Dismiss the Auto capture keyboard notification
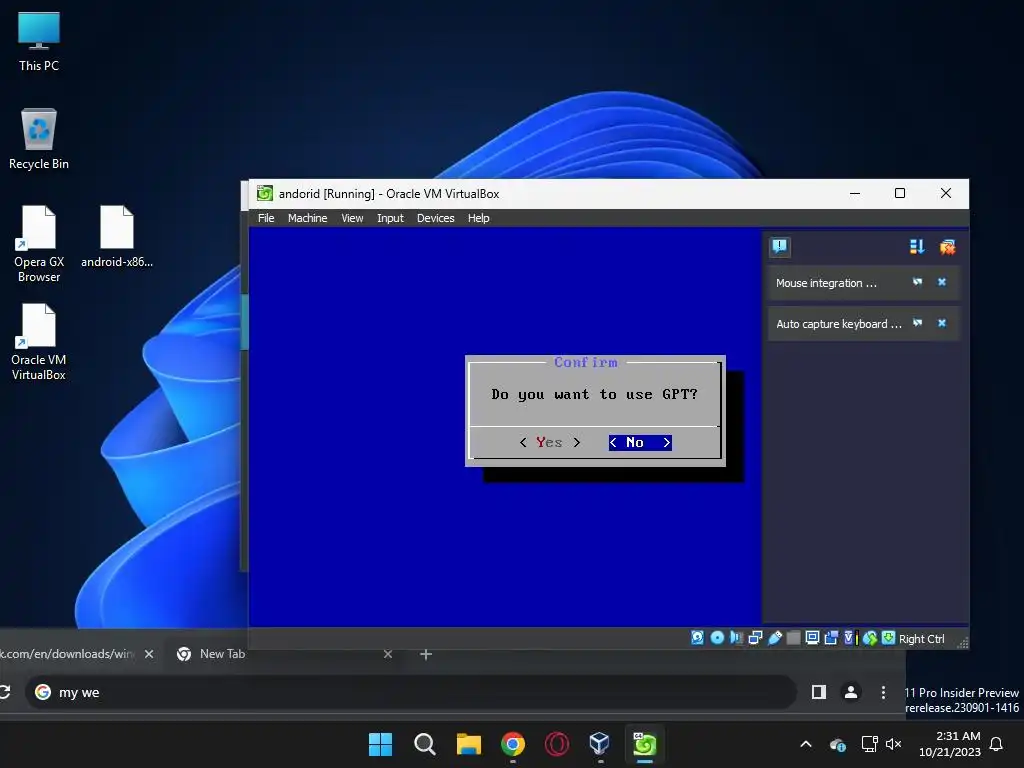The height and width of the screenshot is (768, 1024). point(942,323)
